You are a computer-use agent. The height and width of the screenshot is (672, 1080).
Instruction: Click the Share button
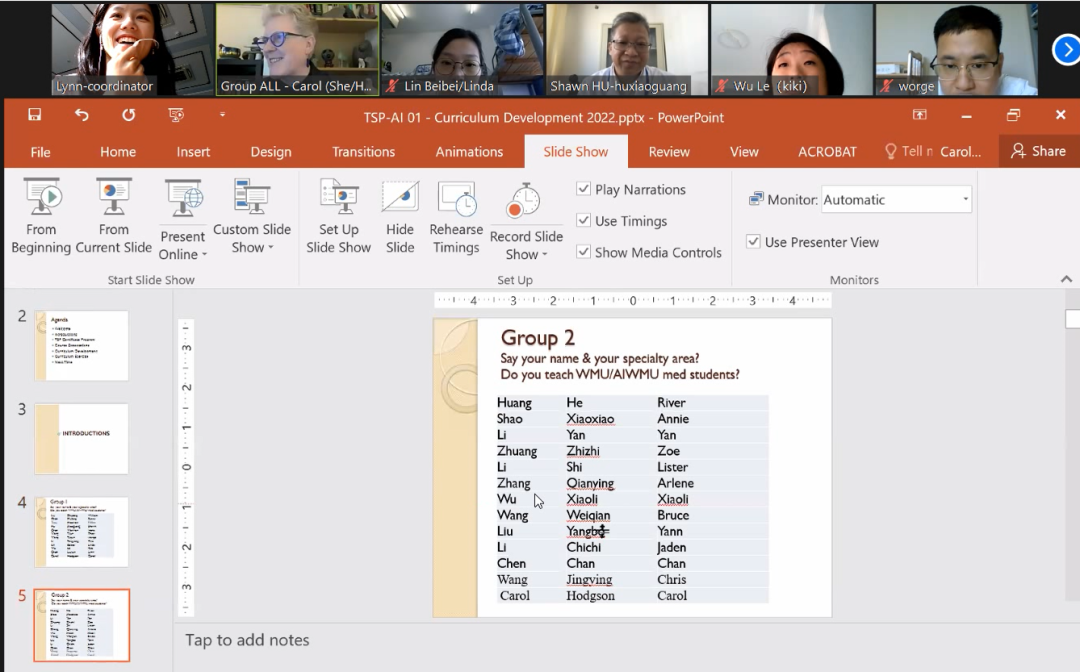click(x=1038, y=151)
